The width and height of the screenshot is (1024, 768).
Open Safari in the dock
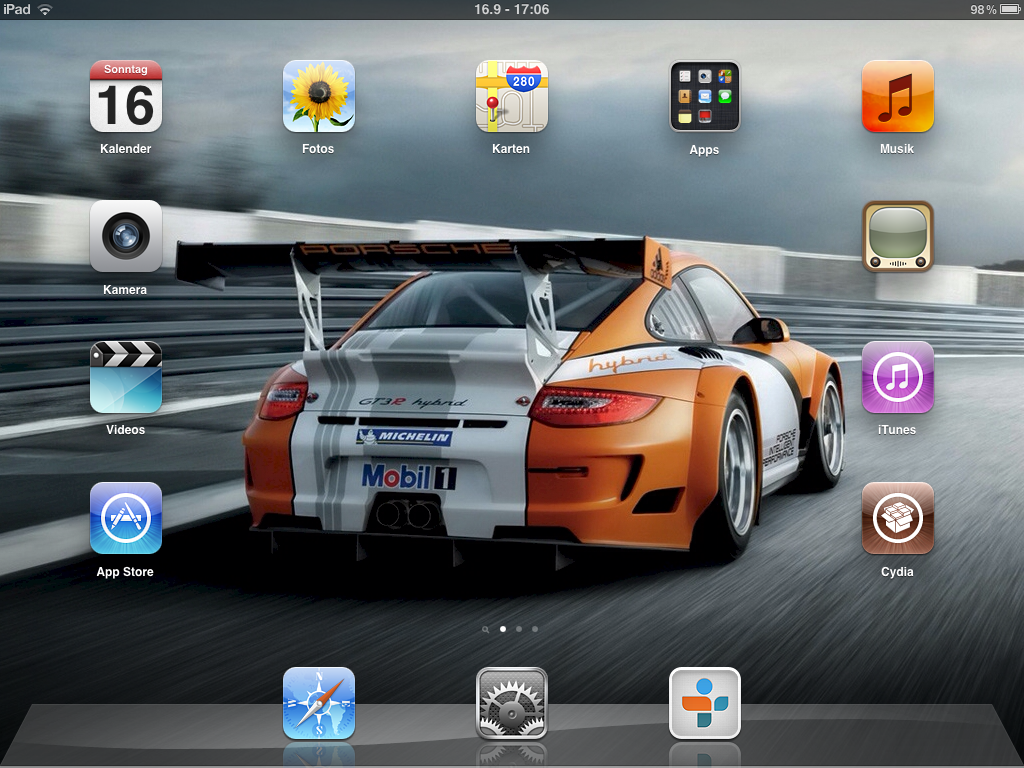coord(319,703)
